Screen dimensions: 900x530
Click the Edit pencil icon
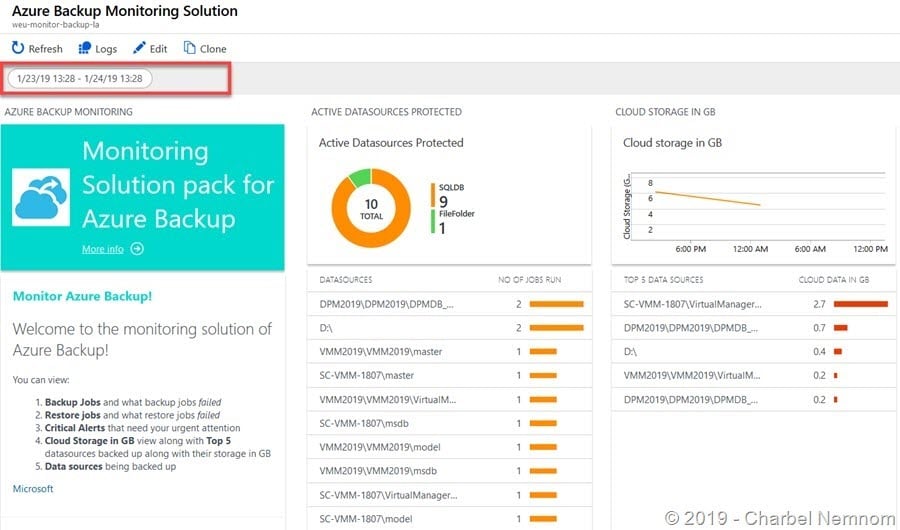[x=139, y=48]
